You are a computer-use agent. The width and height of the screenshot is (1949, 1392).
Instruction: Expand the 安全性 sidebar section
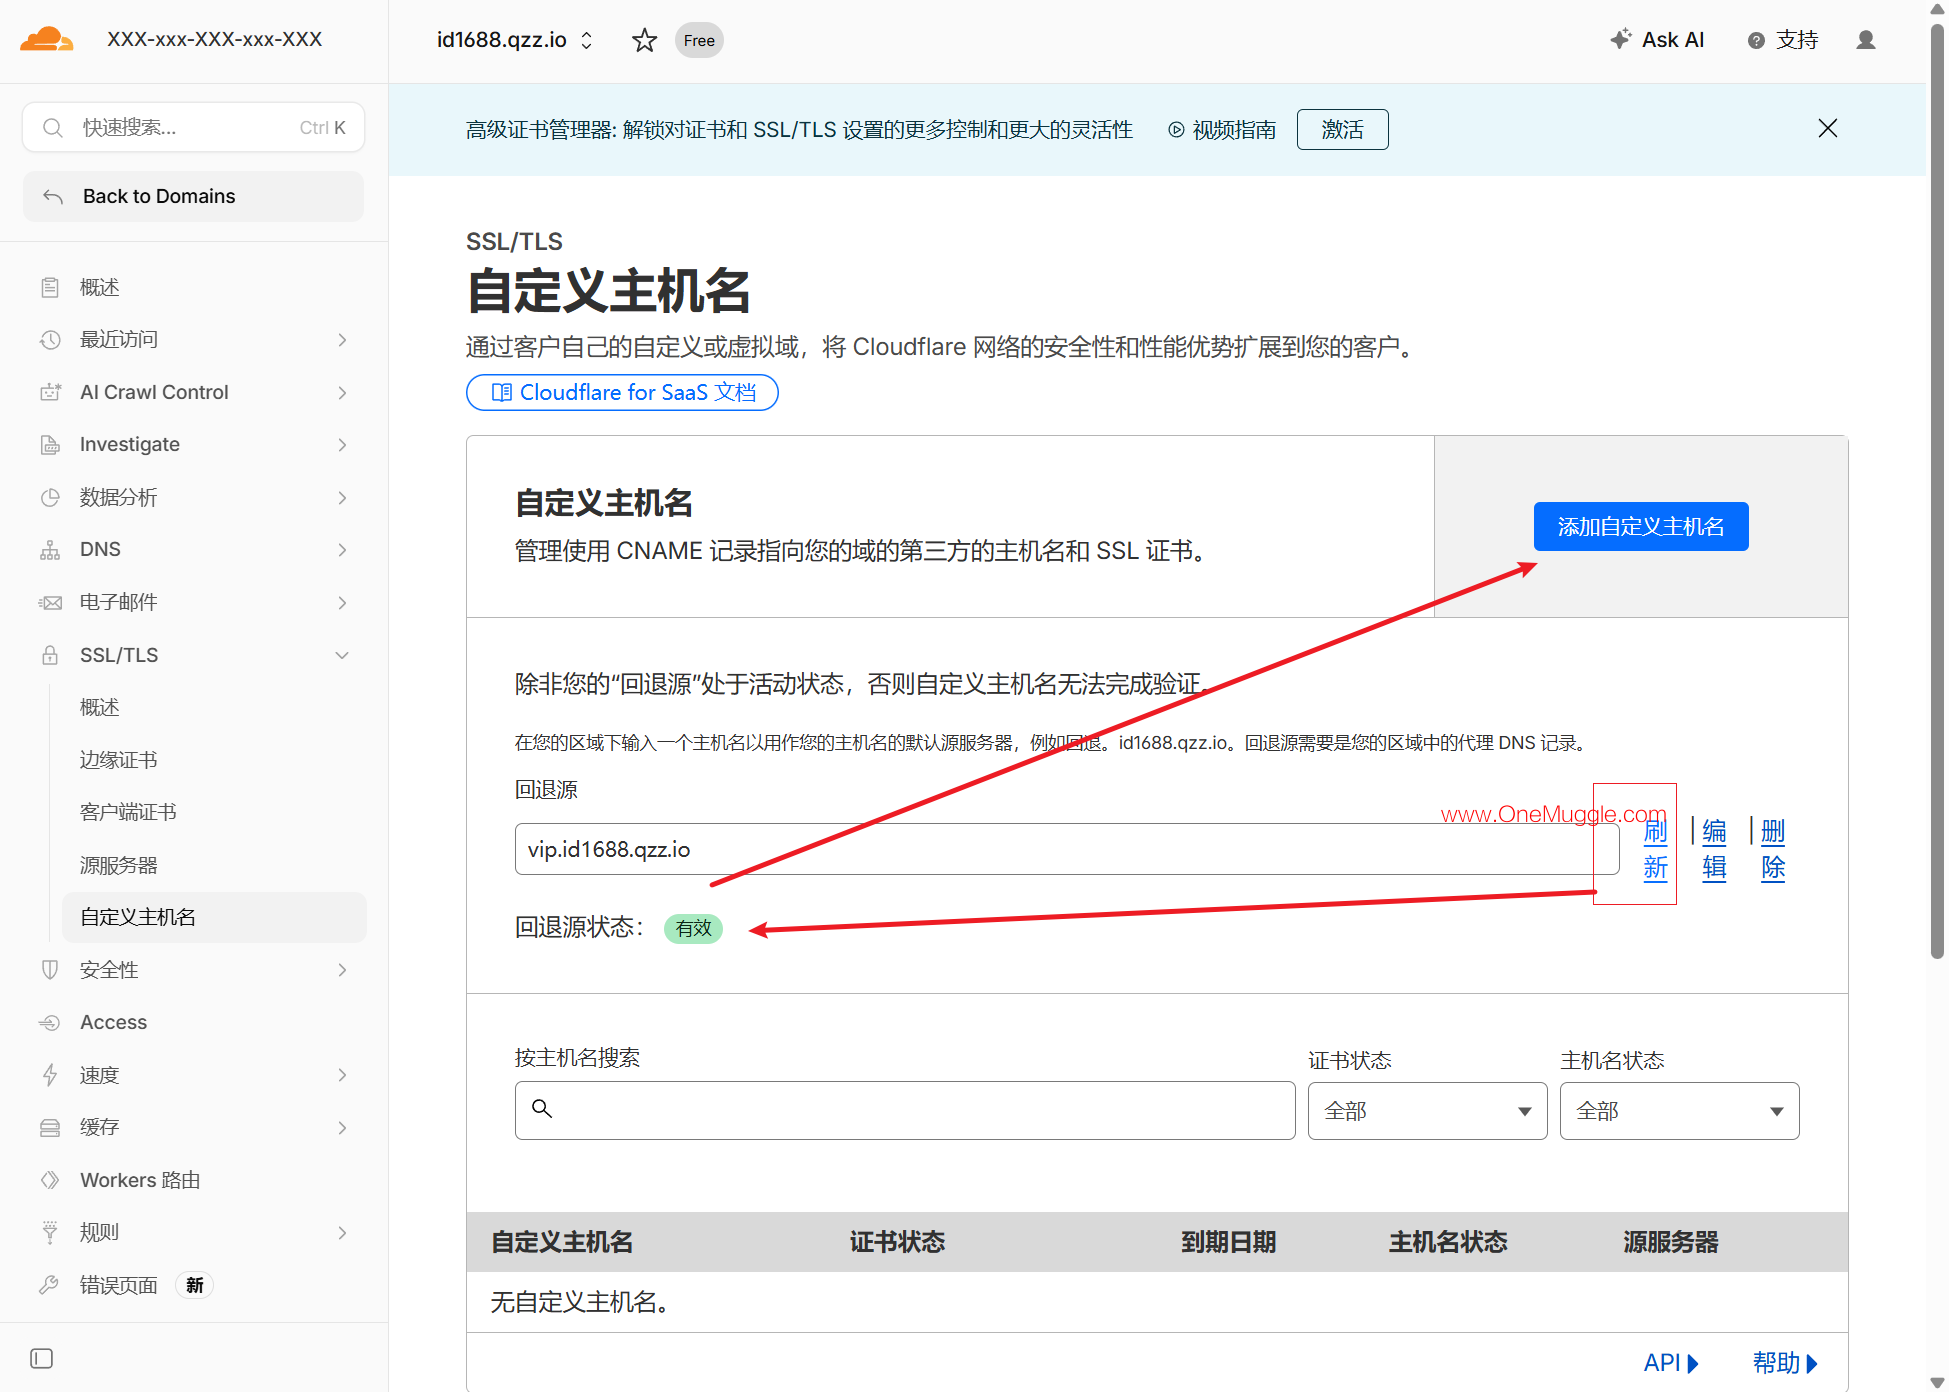point(342,970)
